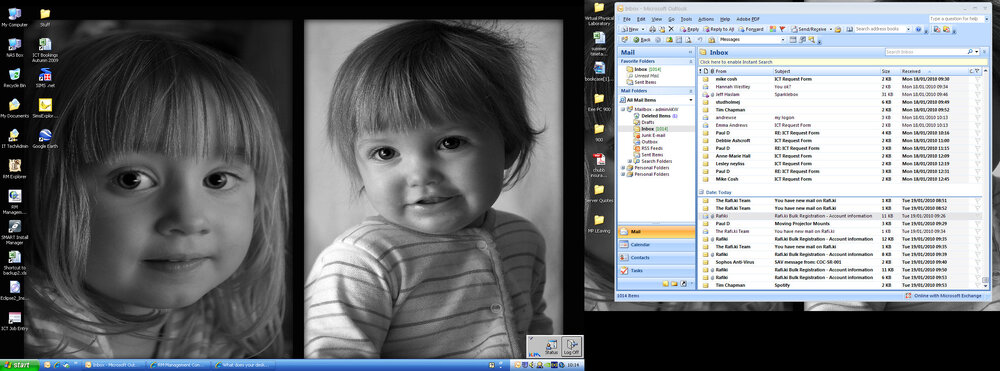
Task: Click the Forward toolbar button
Action: tap(751, 29)
